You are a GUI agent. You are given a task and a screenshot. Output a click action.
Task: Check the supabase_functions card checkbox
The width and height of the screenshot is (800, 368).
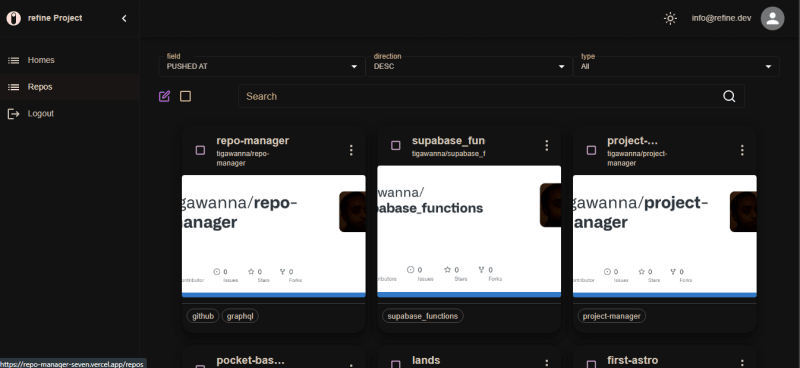click(x=395, y=145)
